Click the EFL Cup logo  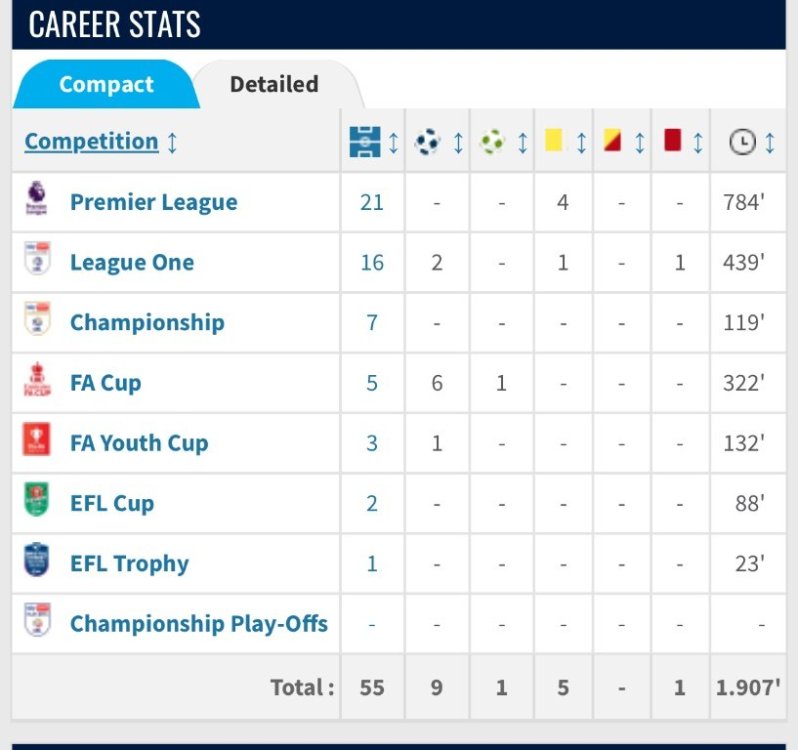[x=37, y=502]
